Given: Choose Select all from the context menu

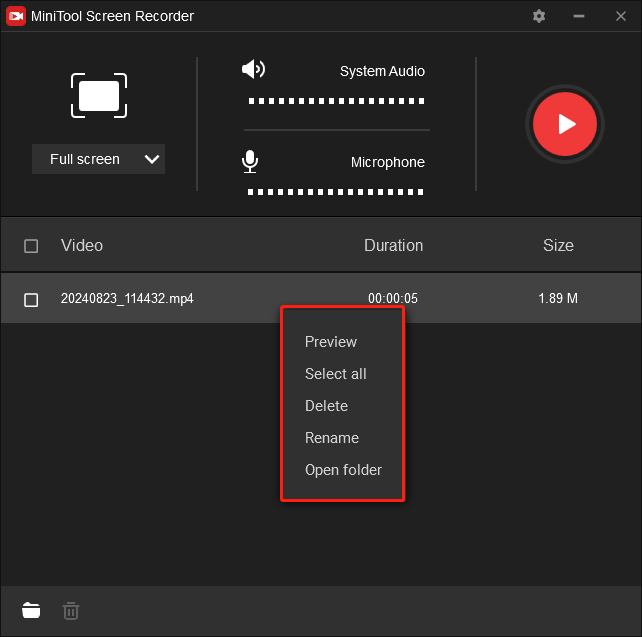Looking at the screenshot, I should point(335,374).
